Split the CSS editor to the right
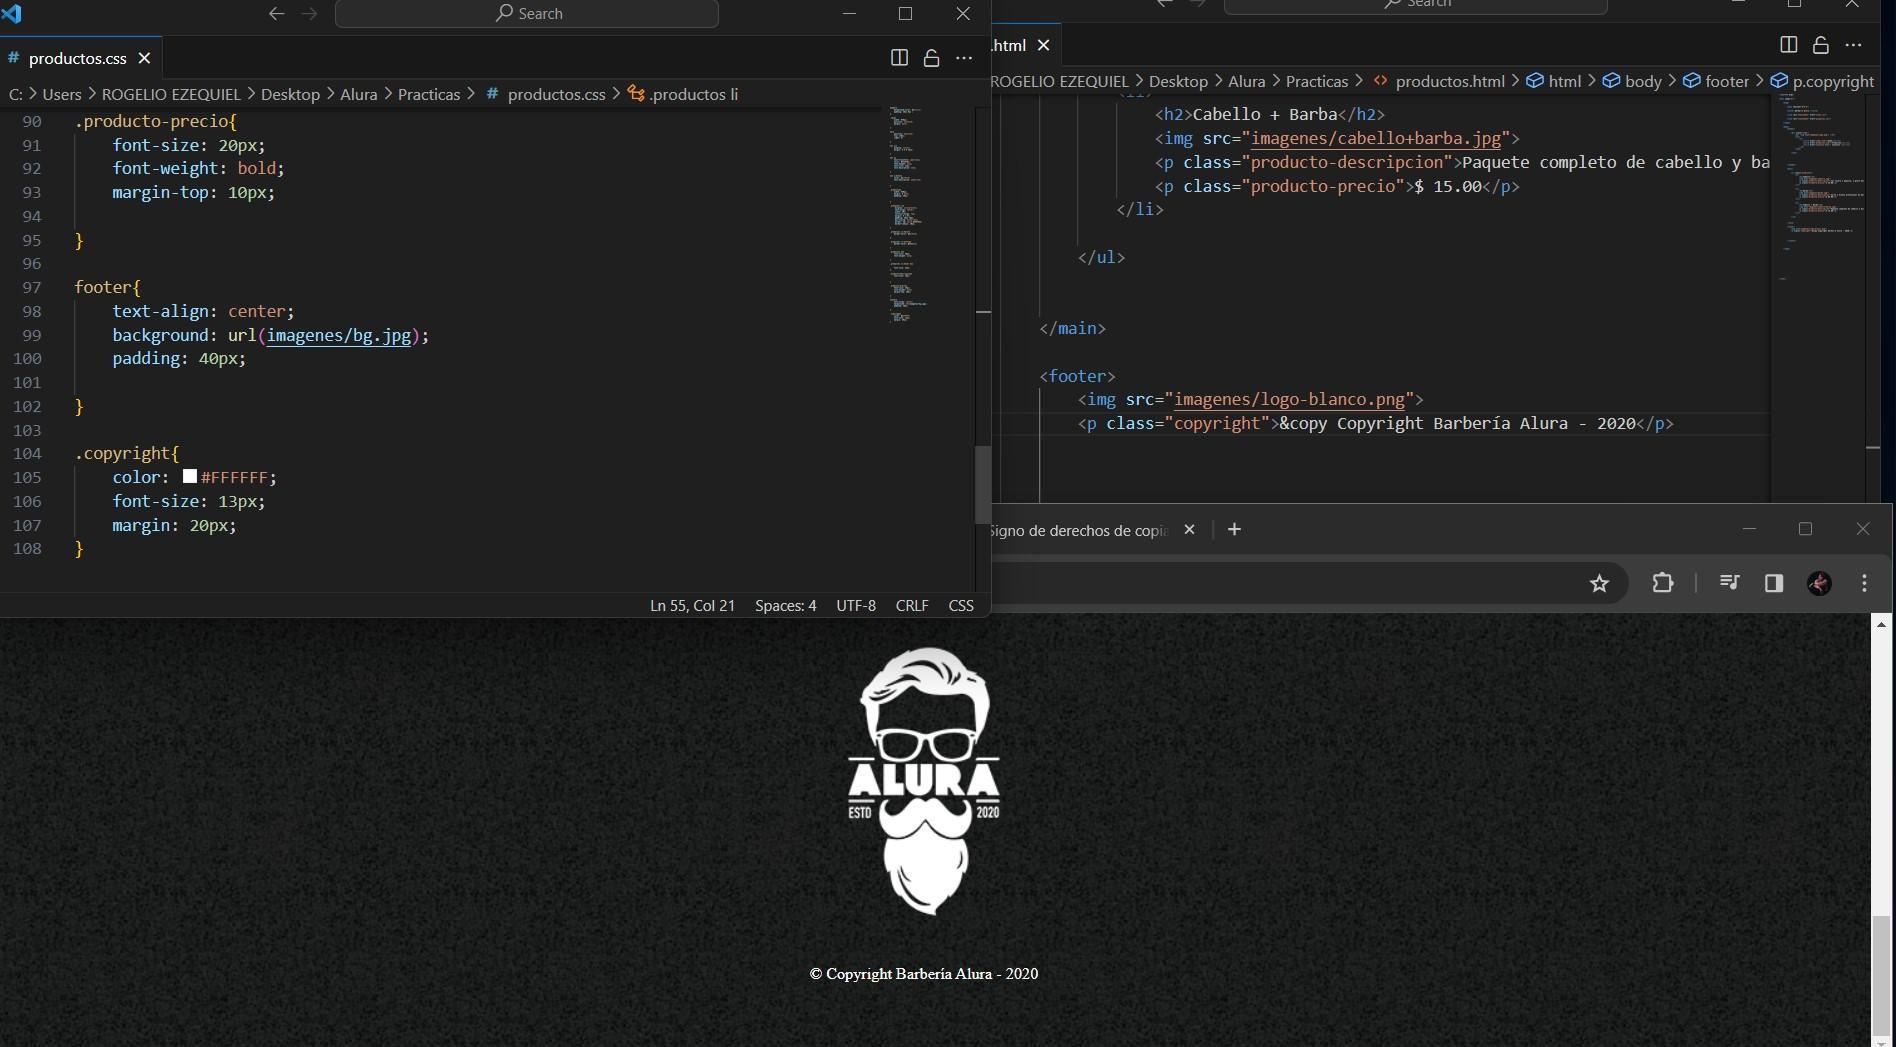The width and height of the screenshot is (1896, 1047). (899, 58)
